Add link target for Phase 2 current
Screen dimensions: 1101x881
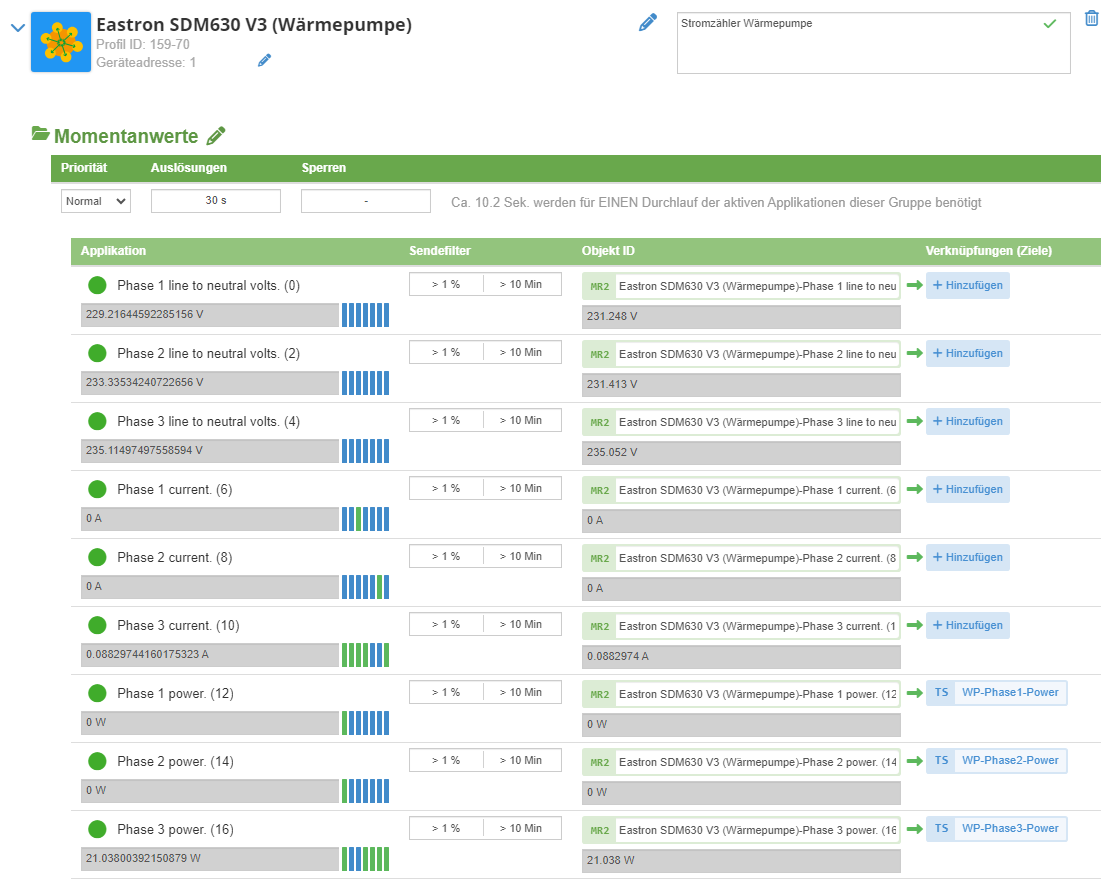(968, 558)
